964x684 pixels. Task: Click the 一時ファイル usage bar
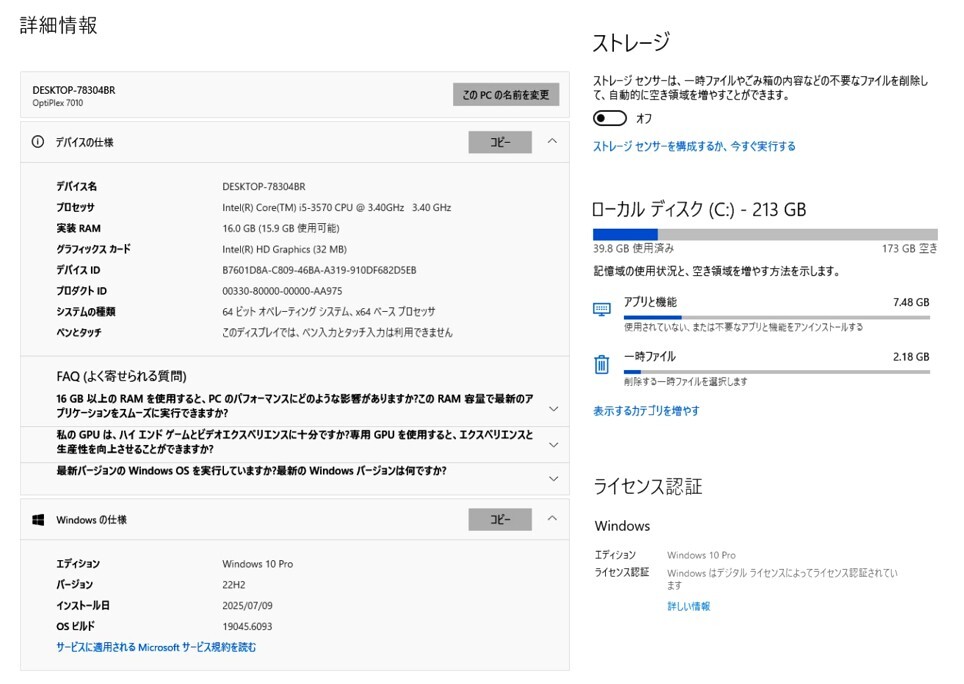coord(776,372)
